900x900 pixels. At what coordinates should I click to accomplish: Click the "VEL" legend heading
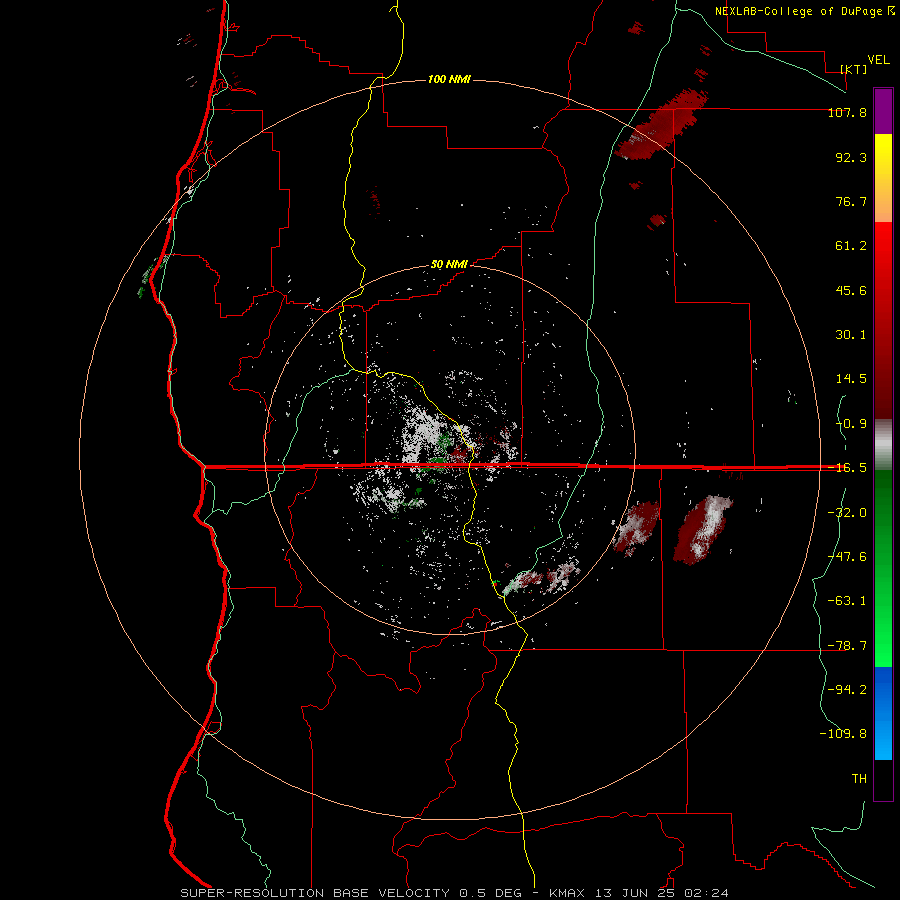coord(879,60)
